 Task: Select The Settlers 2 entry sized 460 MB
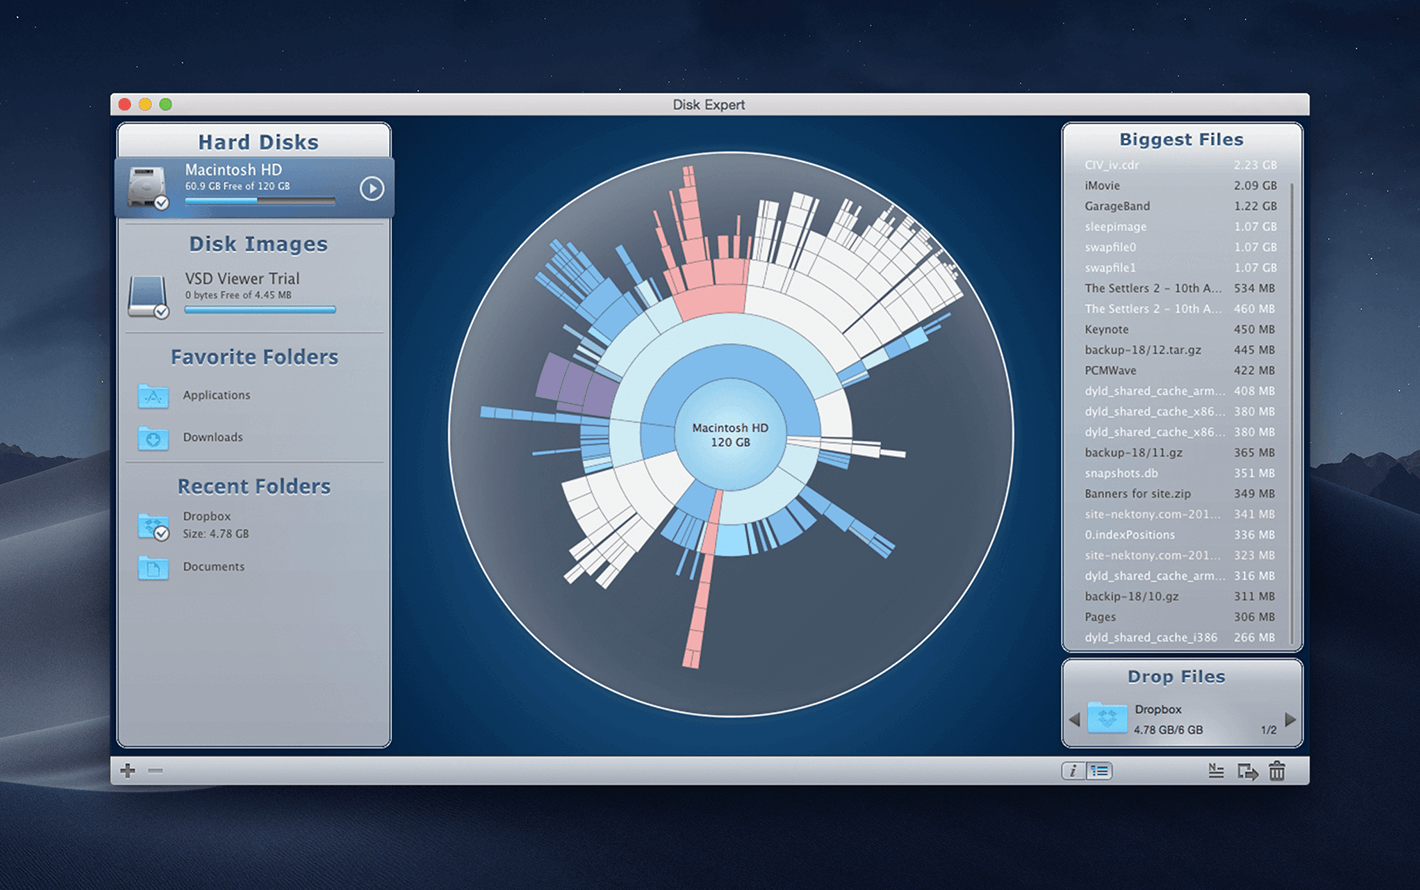pos(1180,309)
